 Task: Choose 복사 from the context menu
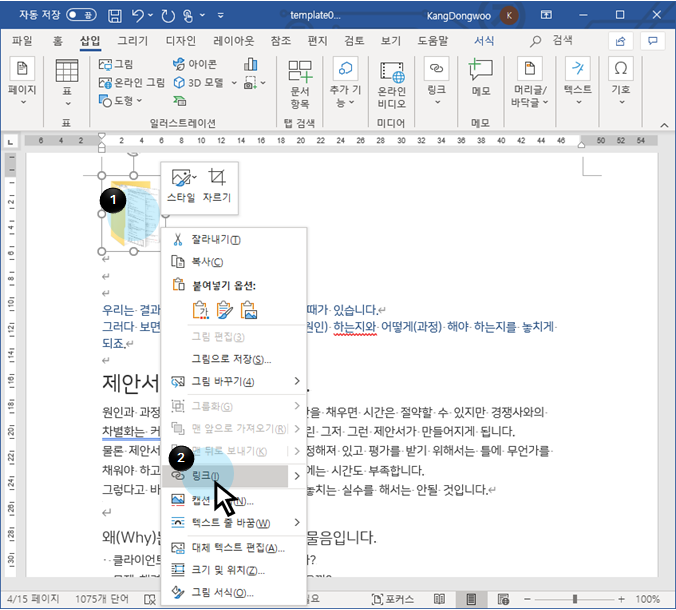click(x=234, y=262)
